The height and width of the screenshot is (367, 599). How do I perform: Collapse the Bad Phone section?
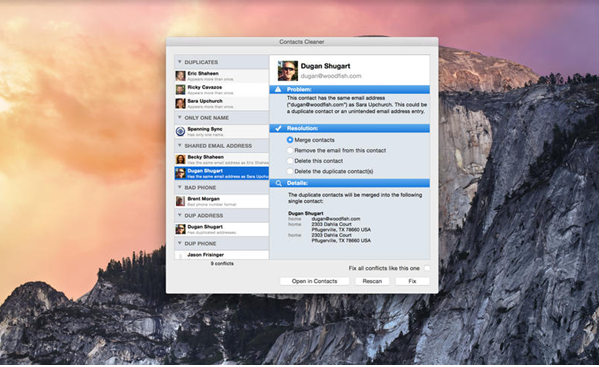tap(180, 188)
